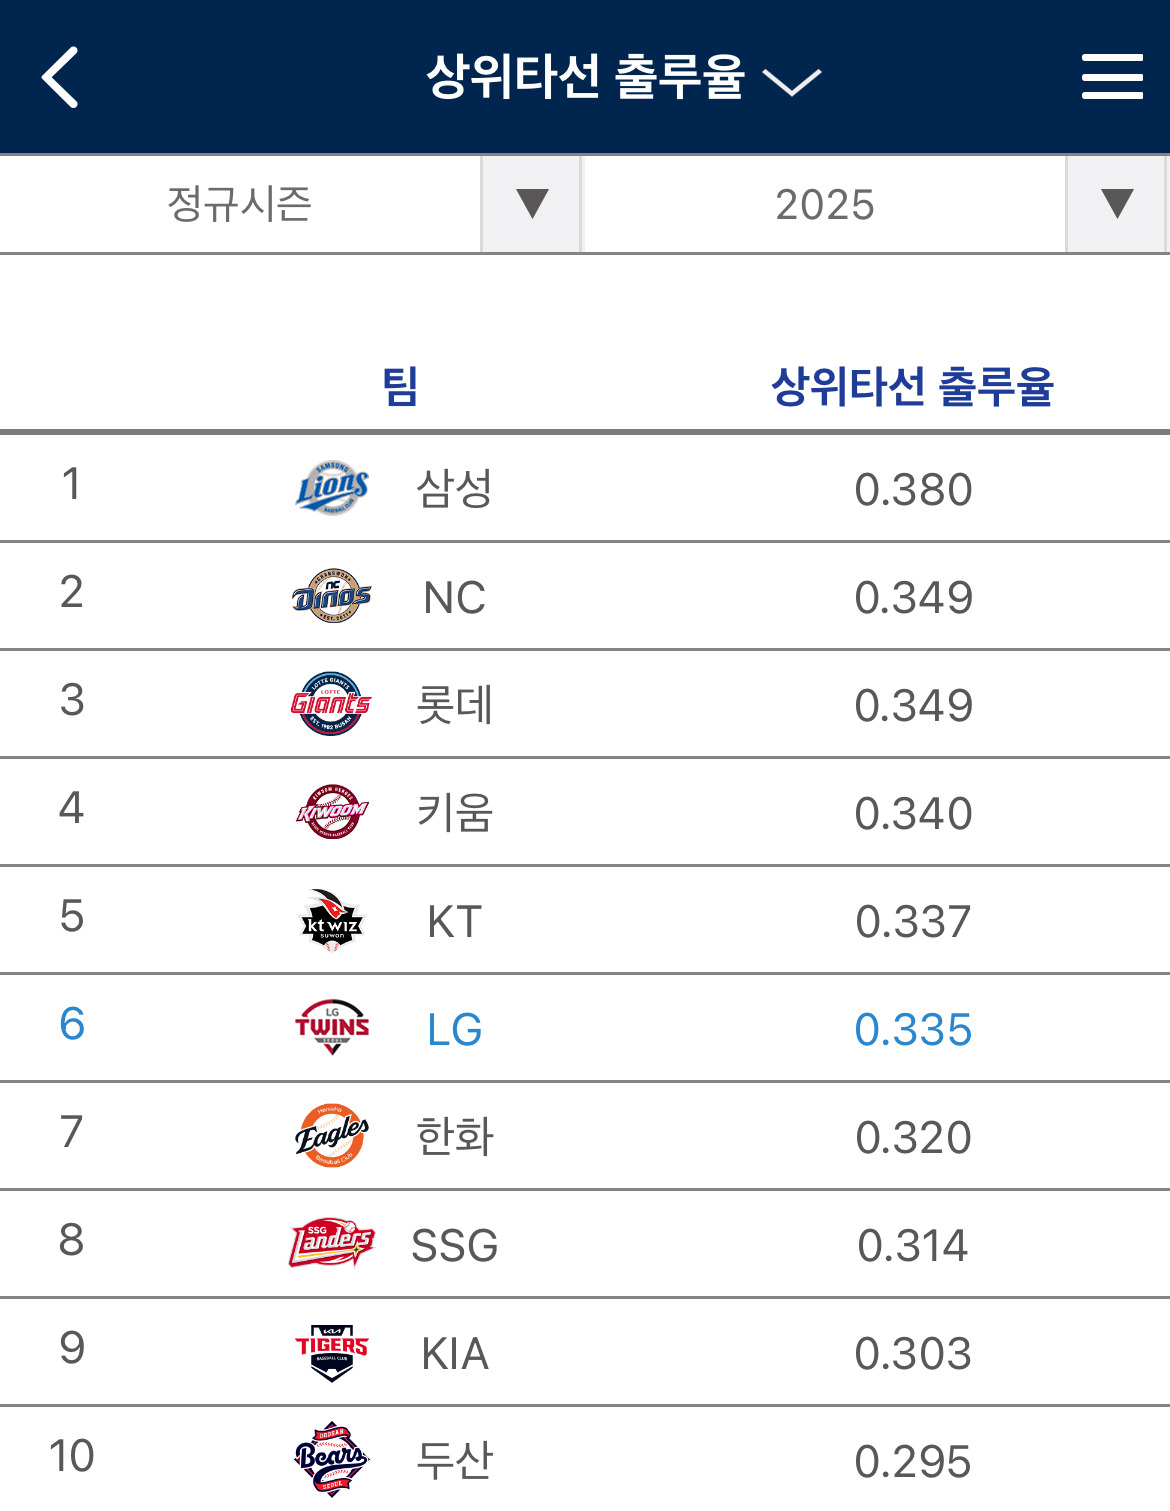
Task: Click the Kiwoom Heroes logo
Action: pos(332,812)
